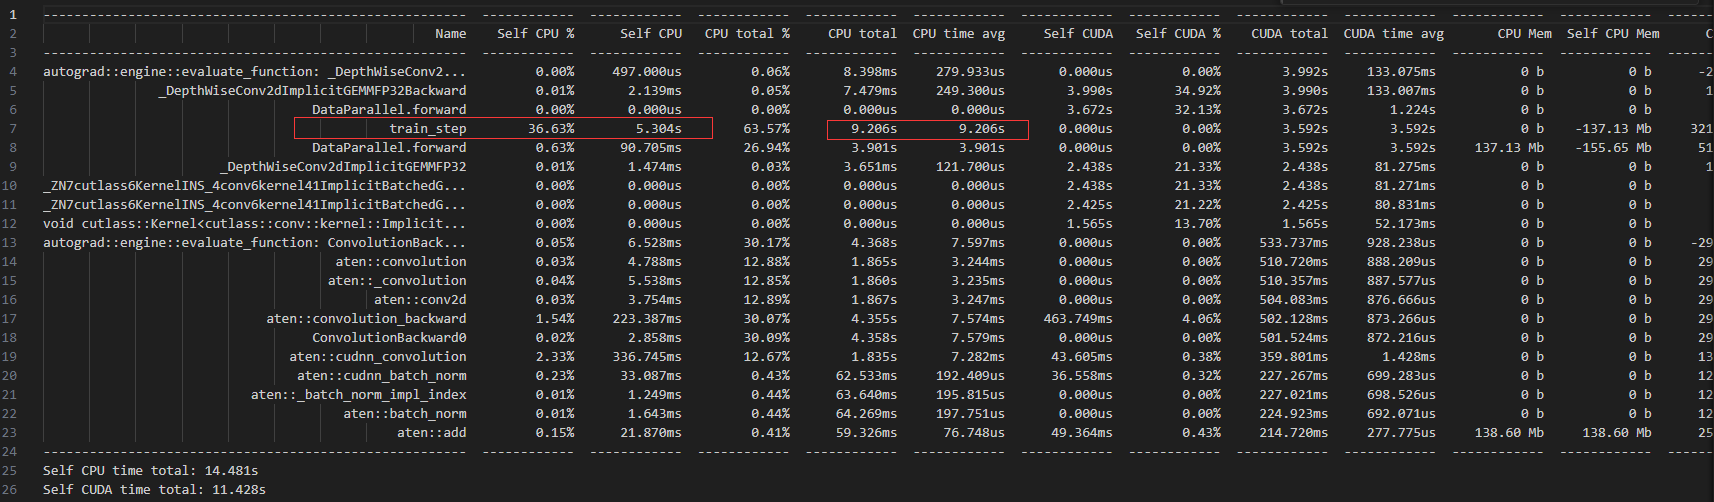
Task: Click the 'Self CPU %' column header
Action: pyautogui.click(x=536, y=33)
